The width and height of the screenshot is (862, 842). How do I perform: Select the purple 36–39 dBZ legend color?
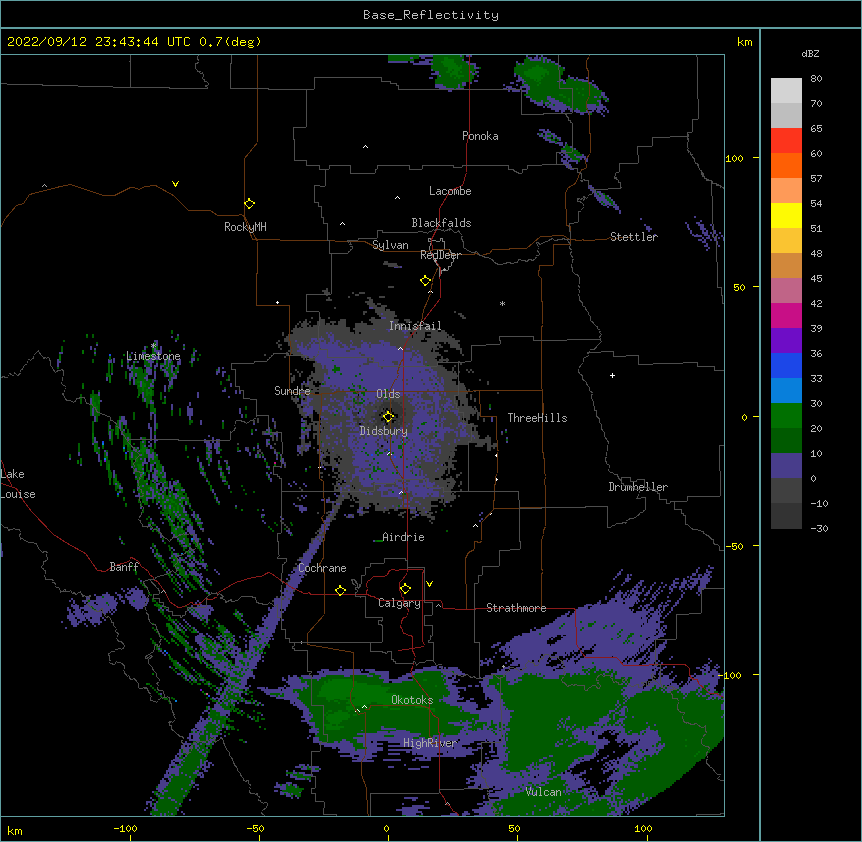786,340
